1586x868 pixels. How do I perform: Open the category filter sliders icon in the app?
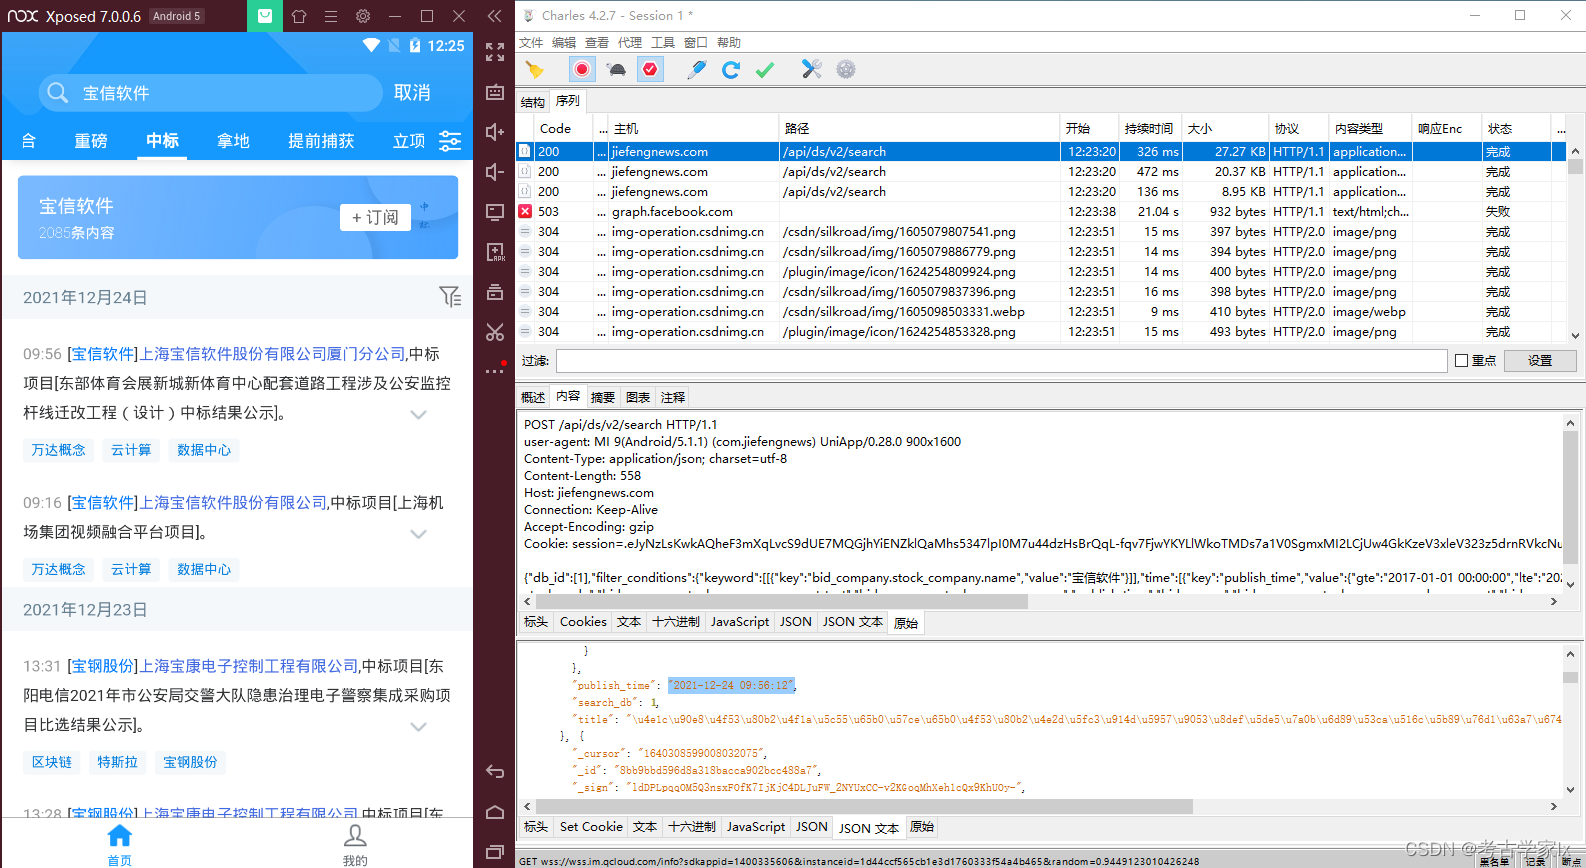coord(450,141)
